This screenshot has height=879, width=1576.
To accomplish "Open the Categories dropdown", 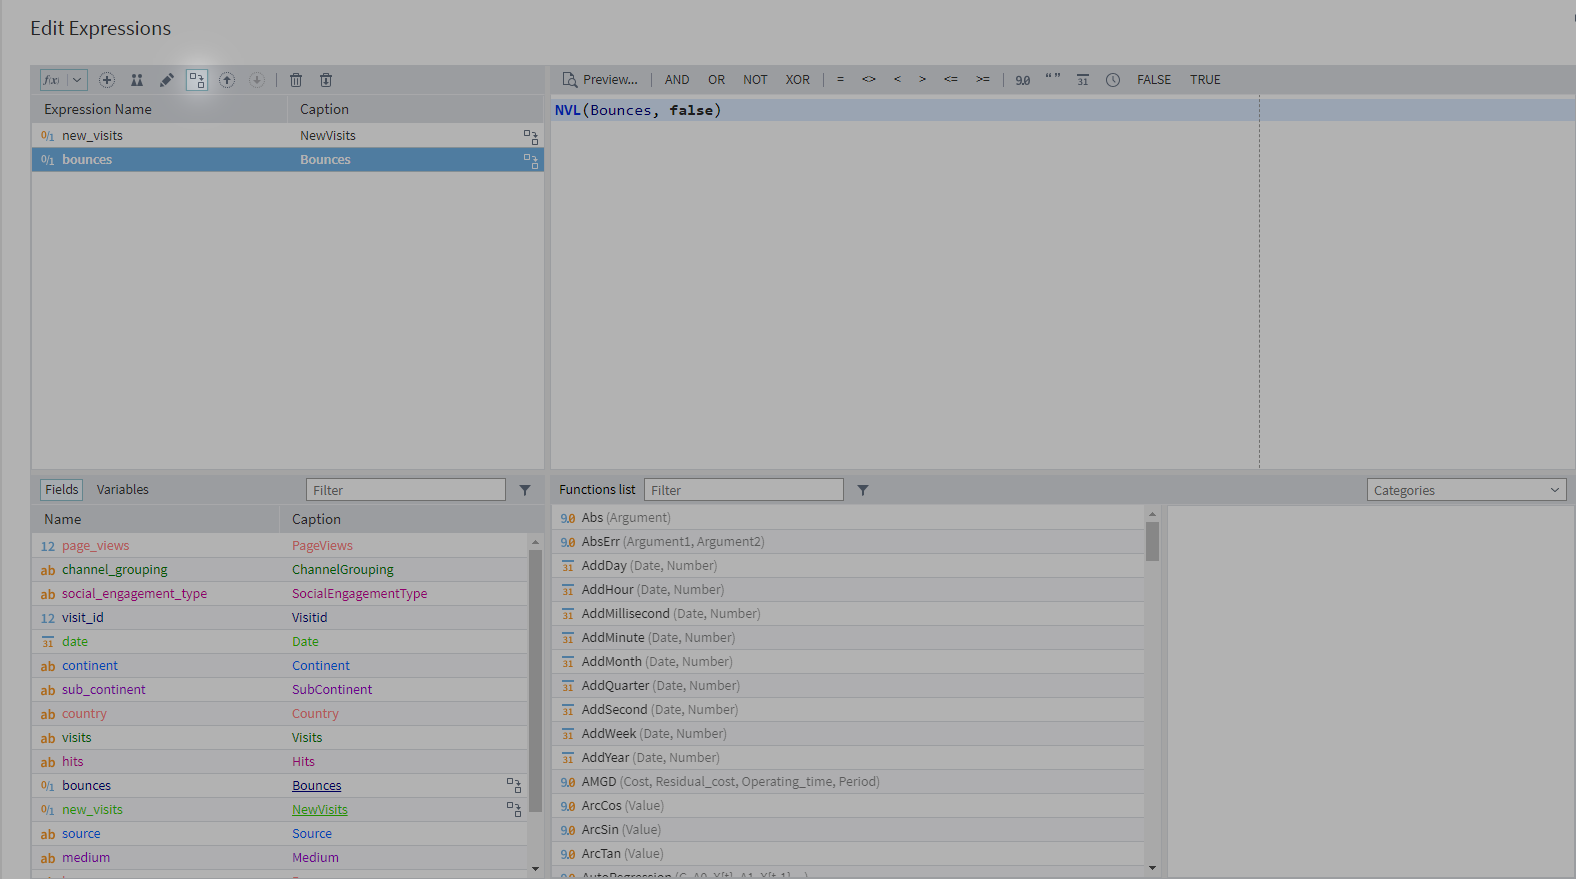I will point(1466,490).
